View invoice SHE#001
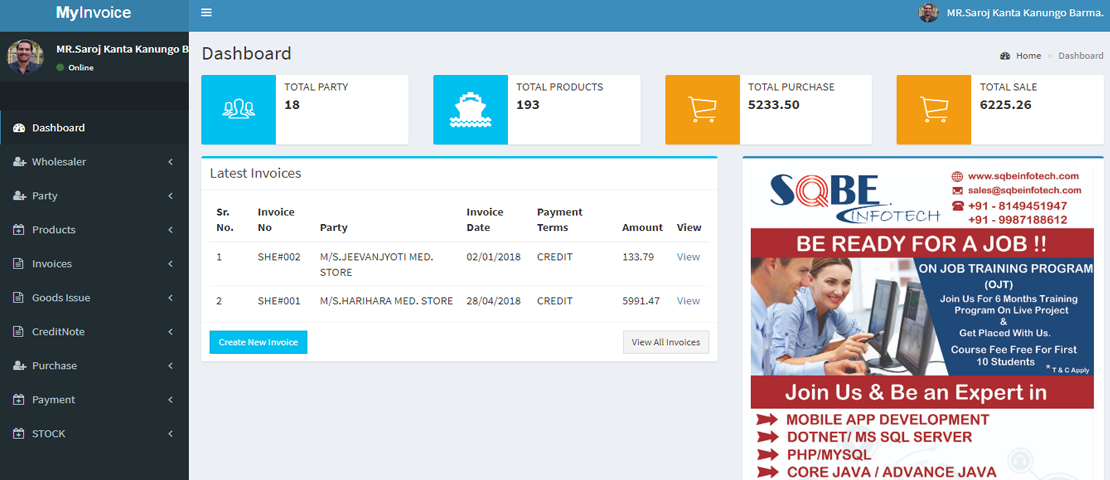 coord(688,301)
